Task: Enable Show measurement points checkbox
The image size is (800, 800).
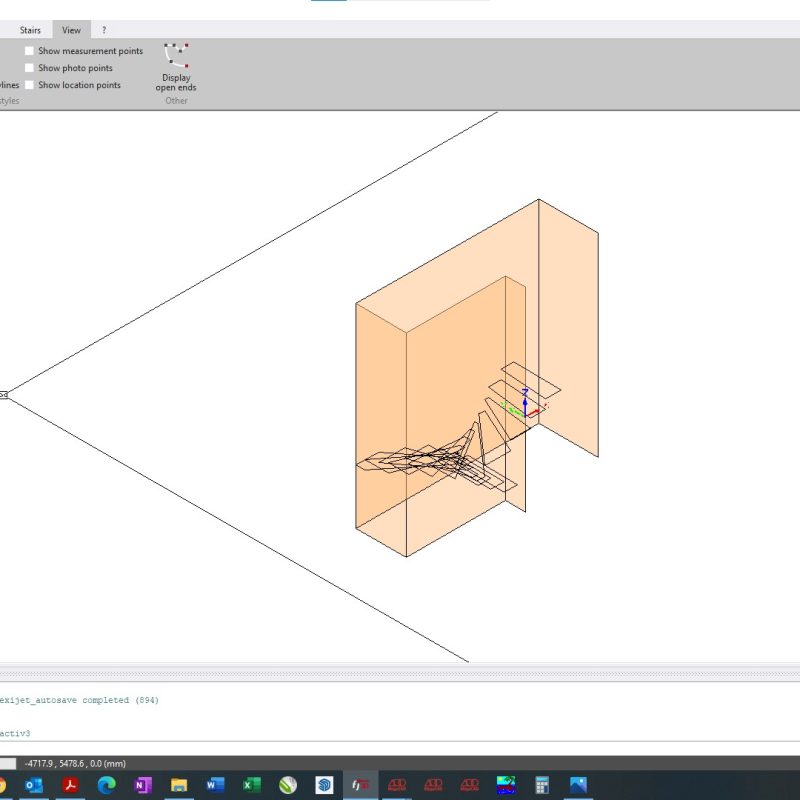Action: click(x=30, y=51)
